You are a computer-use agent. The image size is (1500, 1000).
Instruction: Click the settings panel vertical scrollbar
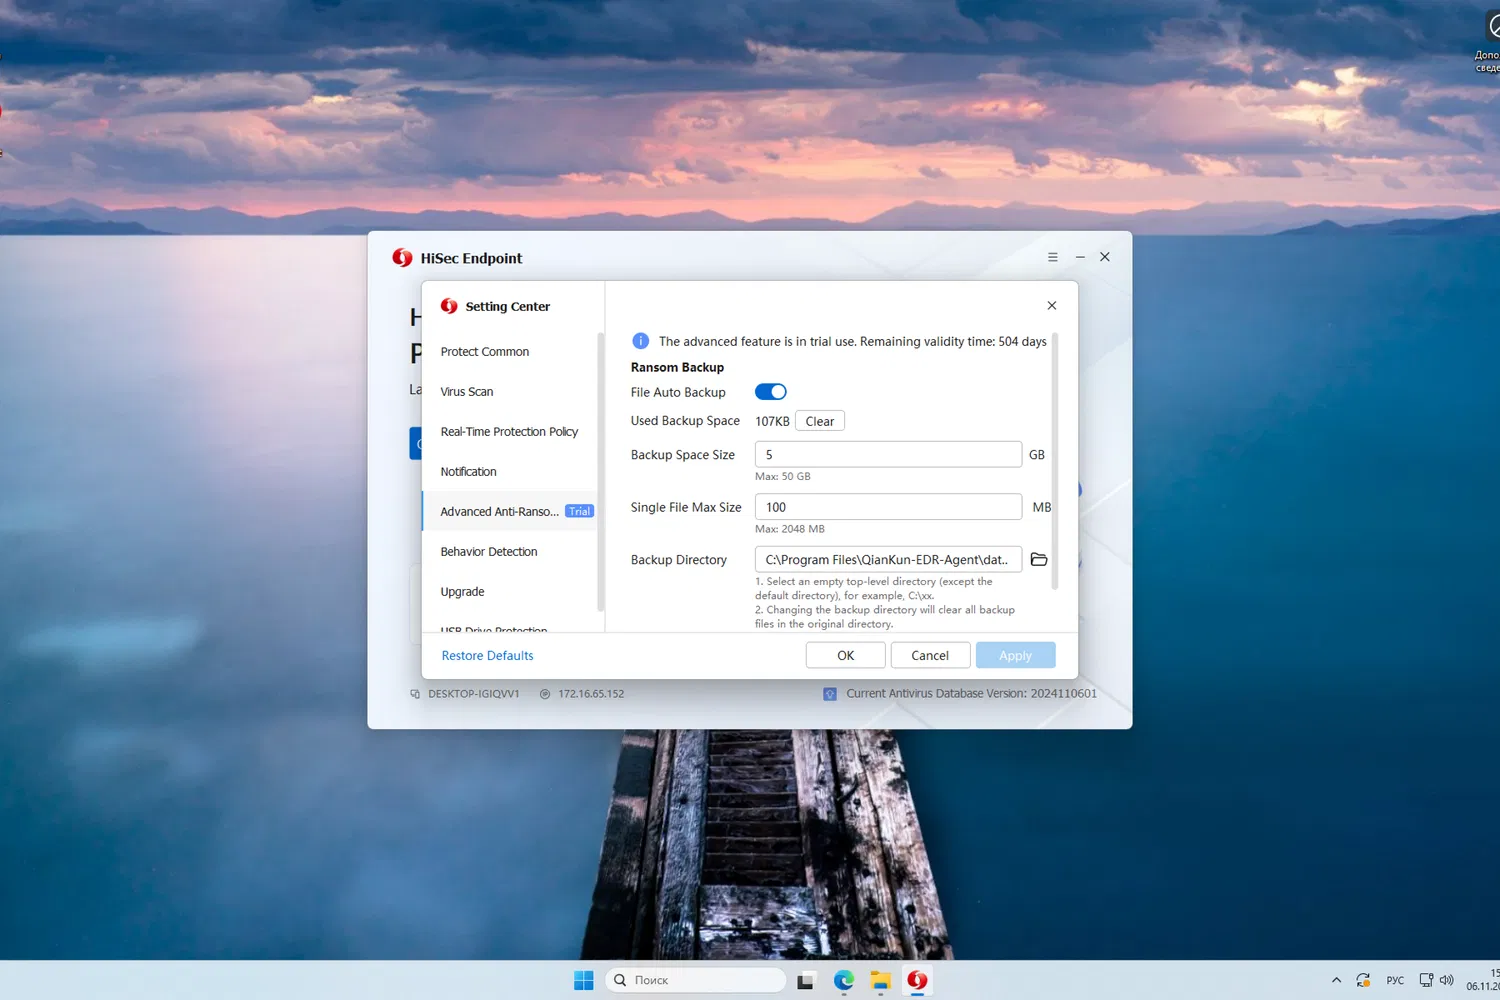1055,460
